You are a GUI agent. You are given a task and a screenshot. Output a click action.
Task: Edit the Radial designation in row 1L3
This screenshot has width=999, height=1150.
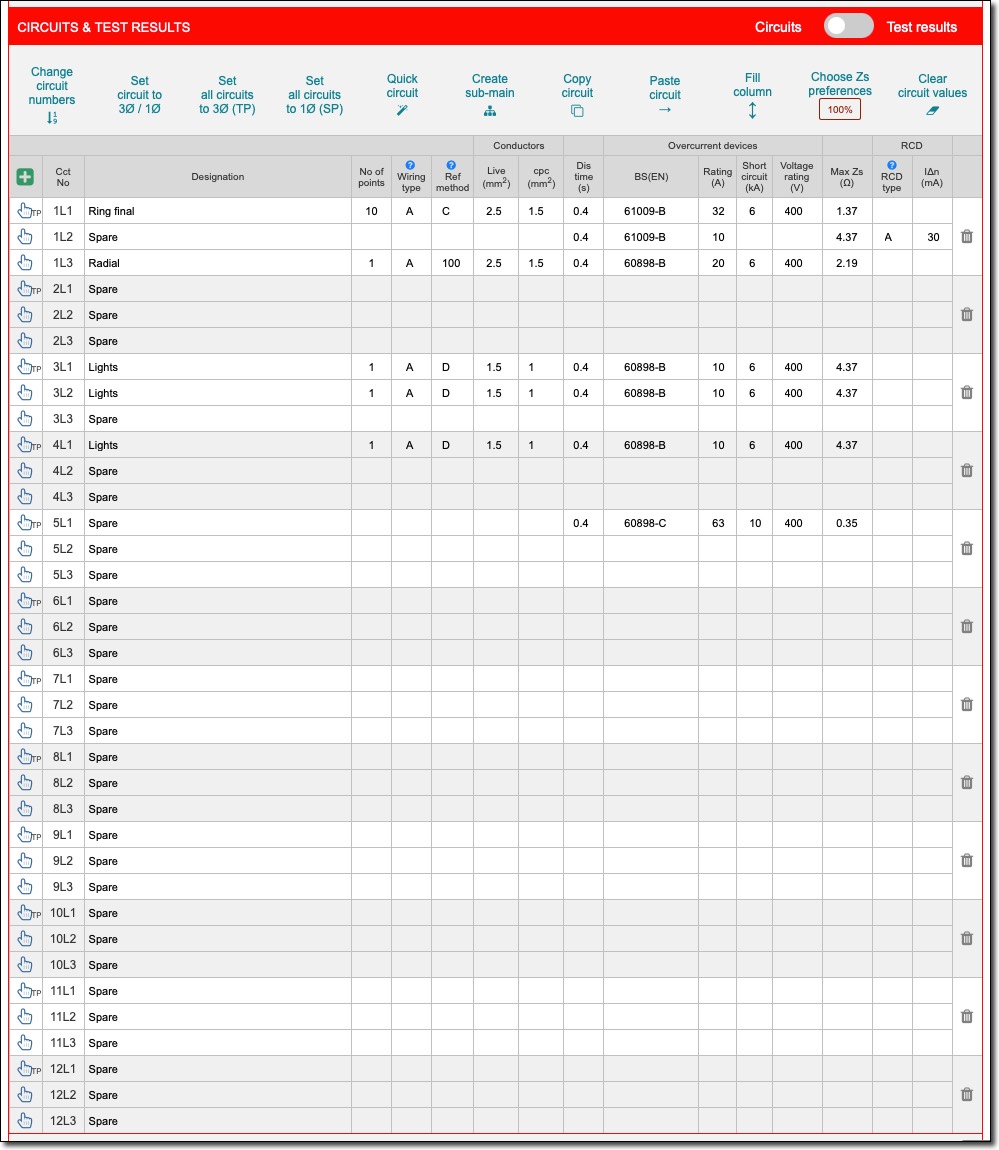(x=218, y=263)
